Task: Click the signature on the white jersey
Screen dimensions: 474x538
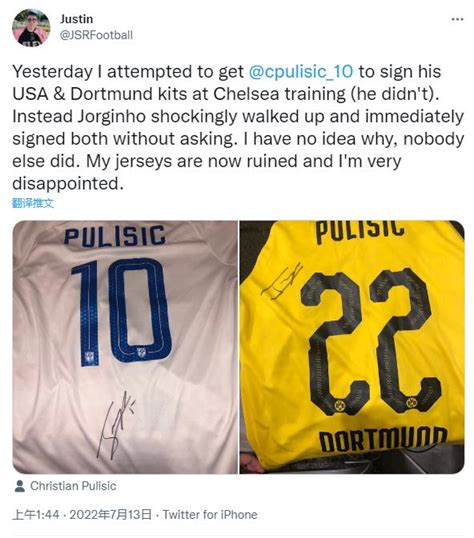Action: (x=115, y=425)
